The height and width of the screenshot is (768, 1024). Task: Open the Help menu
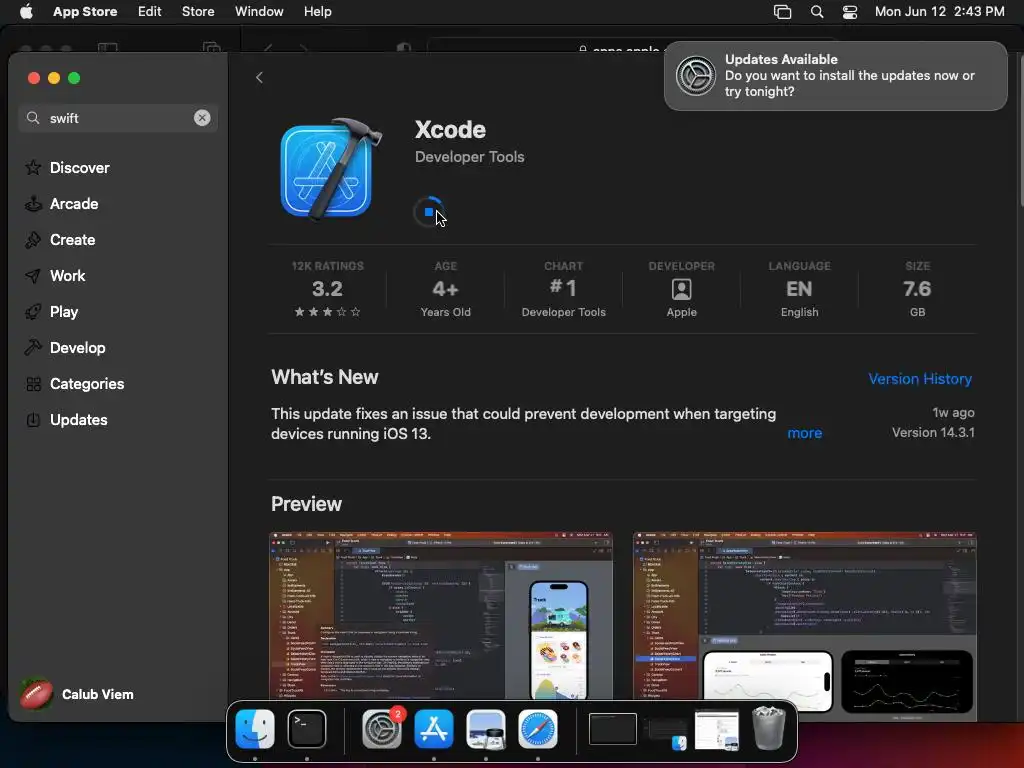pyautogui.click(x=317, y=12)
